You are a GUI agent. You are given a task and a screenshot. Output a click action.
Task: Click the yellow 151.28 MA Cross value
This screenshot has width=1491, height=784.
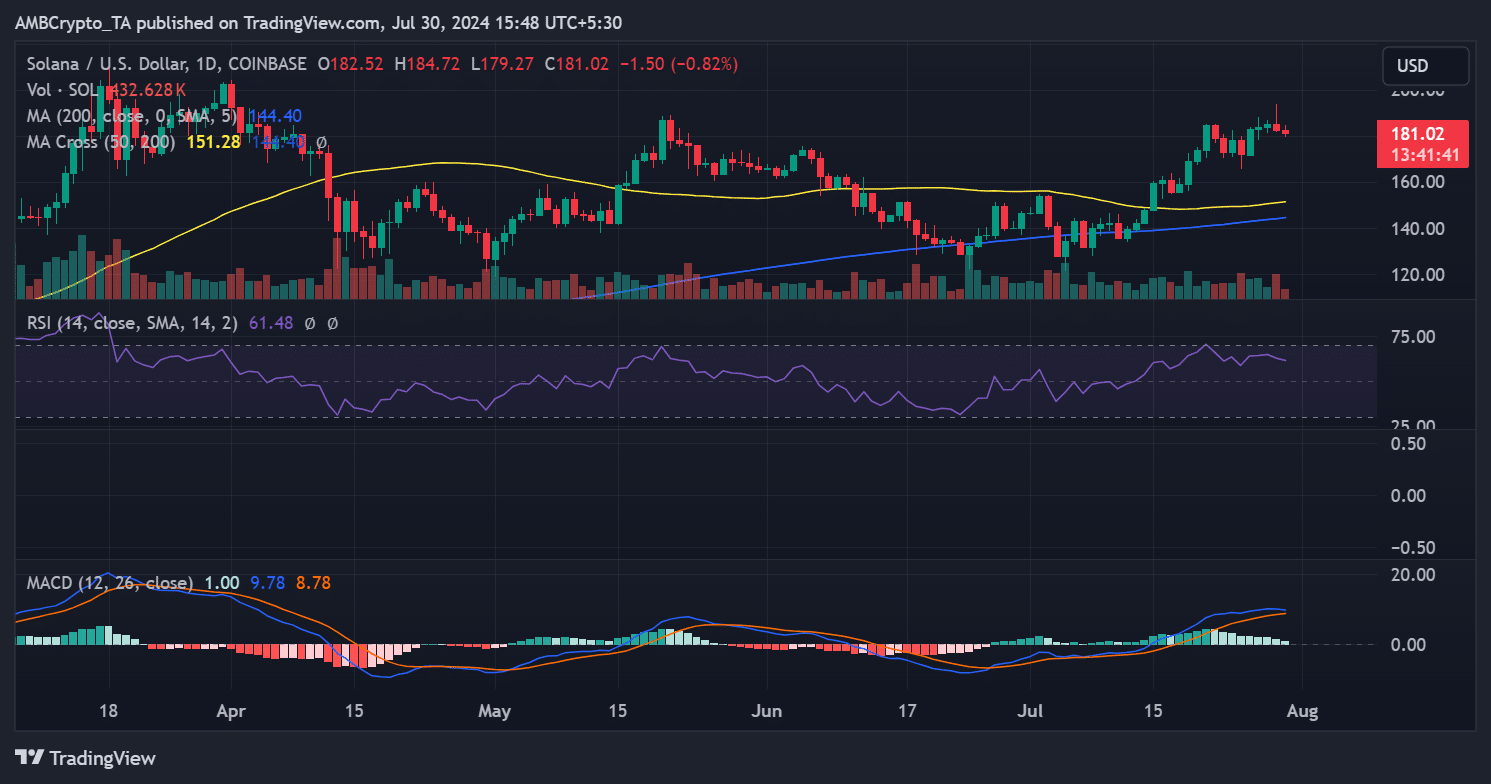[213, 142]
